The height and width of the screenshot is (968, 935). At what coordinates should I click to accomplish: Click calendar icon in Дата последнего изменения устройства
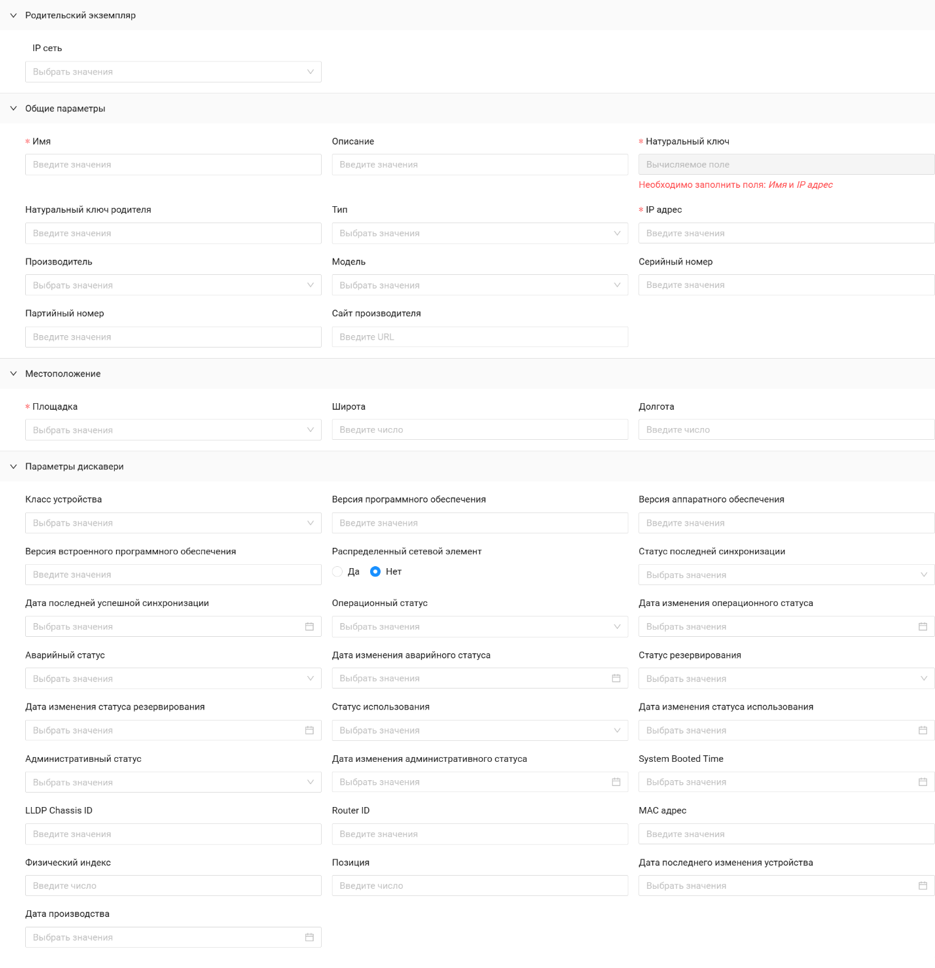click(x=922, y=886)
